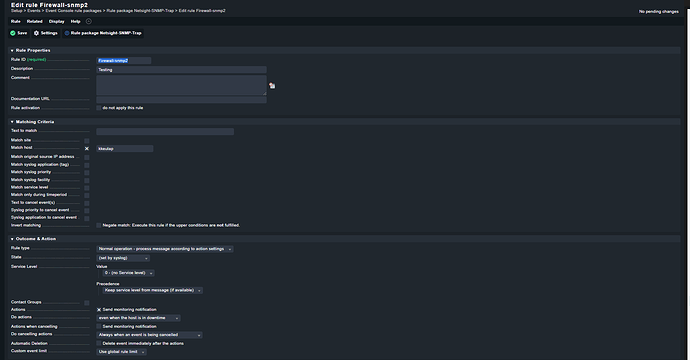Enable Text to cancel event(s) checkbox
The width and height of the screenshot is (690, 360).
(x=87, y=203)
